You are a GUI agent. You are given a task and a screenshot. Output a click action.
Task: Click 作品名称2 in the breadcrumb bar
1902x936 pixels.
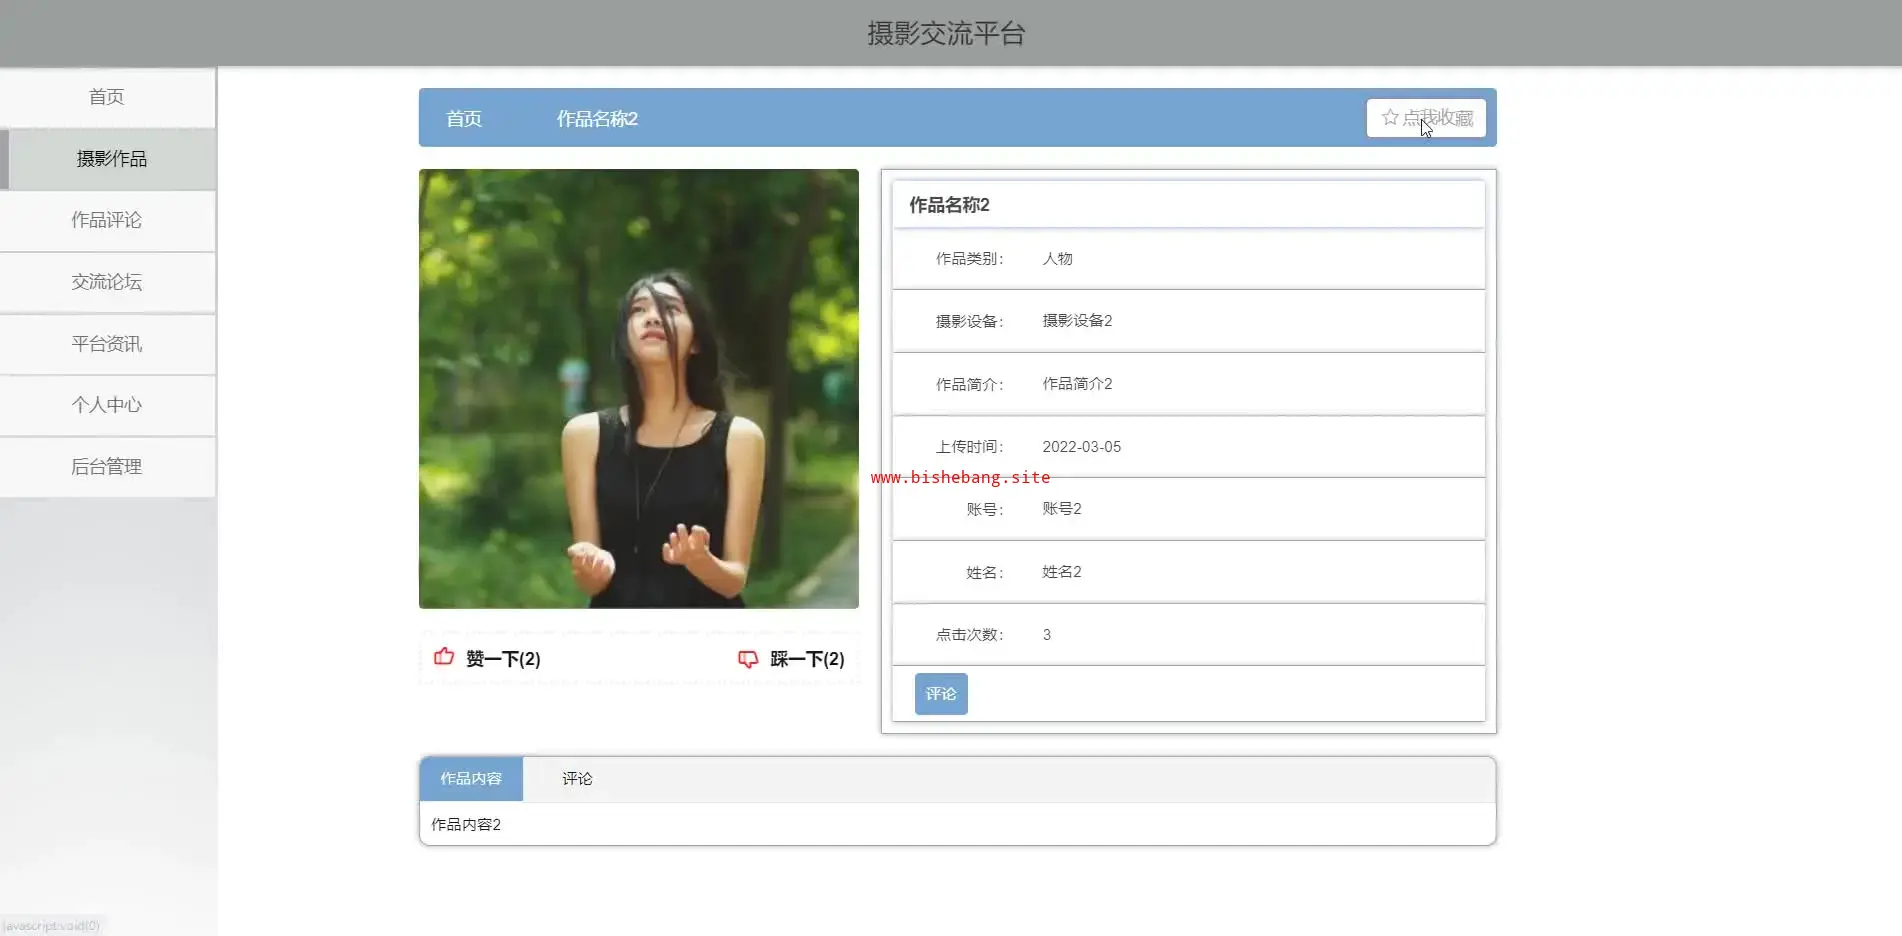point(597,119)
